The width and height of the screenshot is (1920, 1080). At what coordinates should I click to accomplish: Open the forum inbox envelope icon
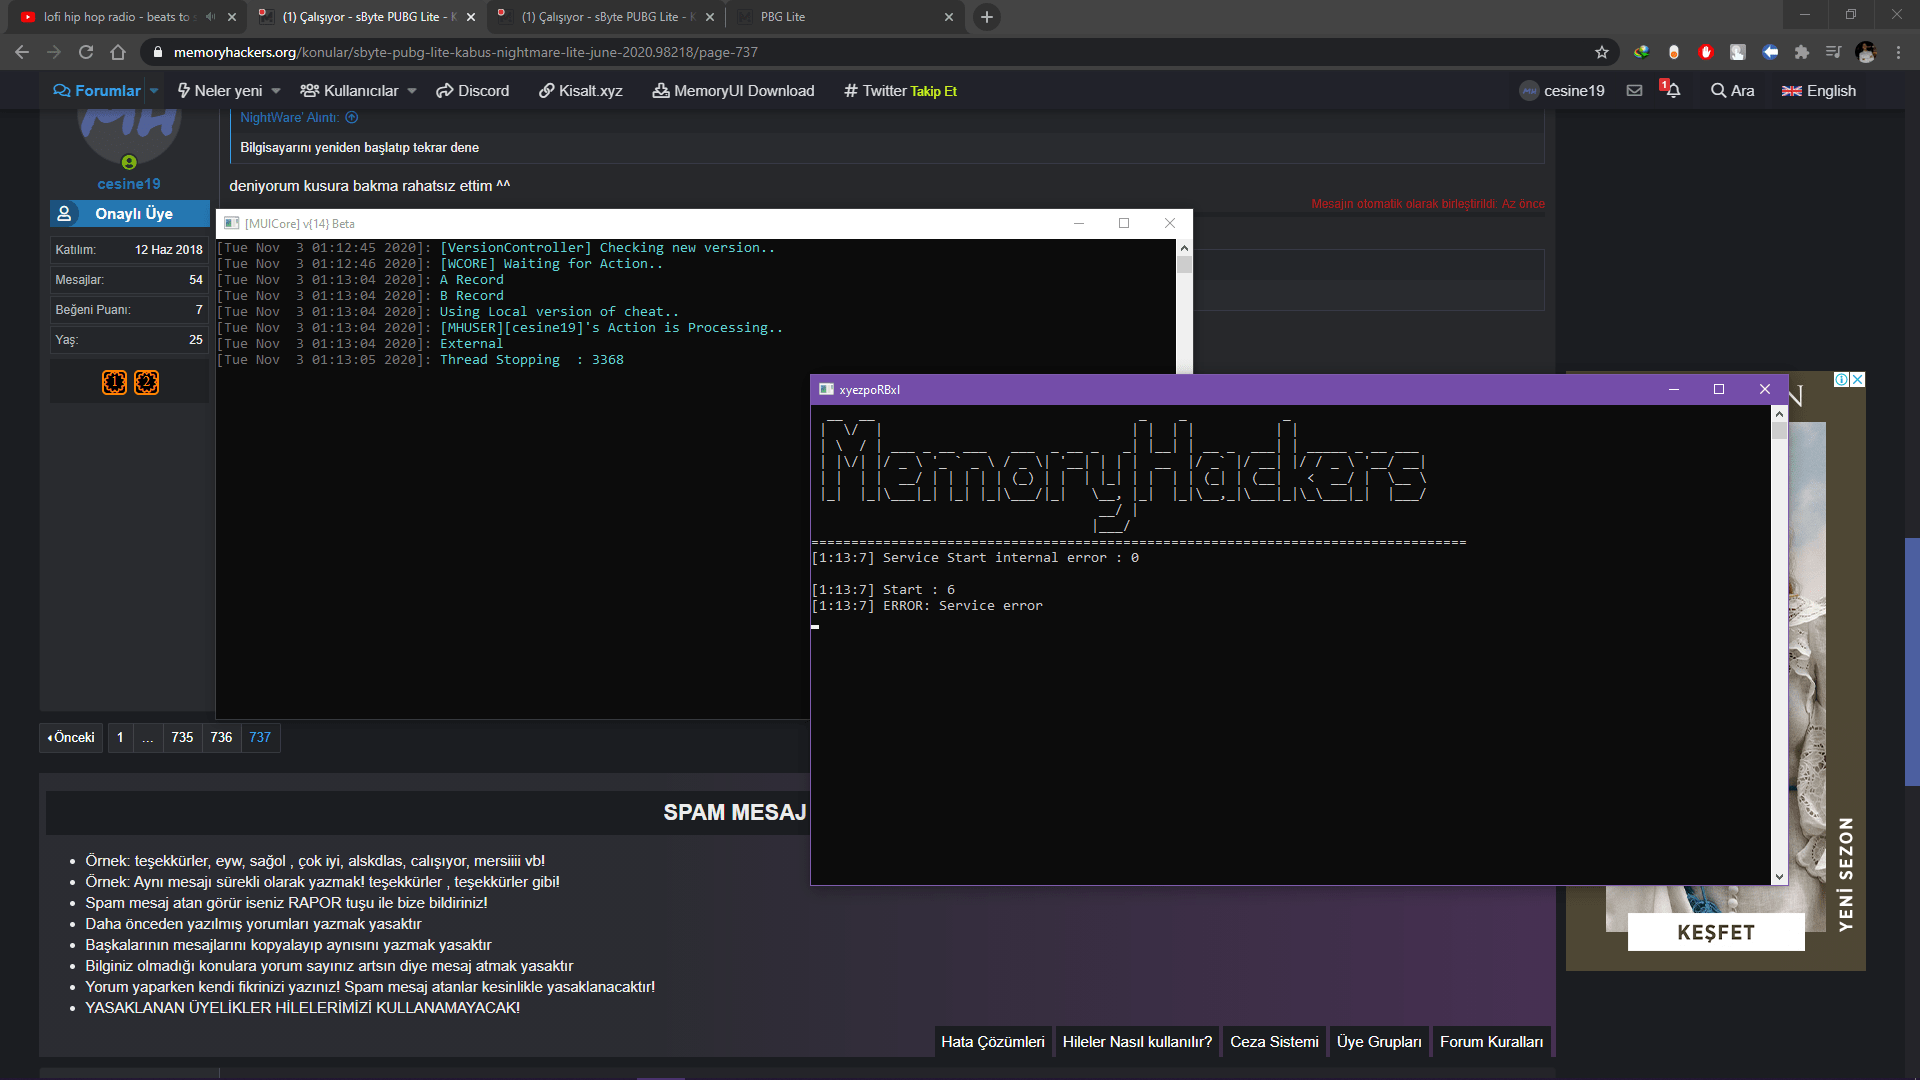click(x=1634, y=91)
